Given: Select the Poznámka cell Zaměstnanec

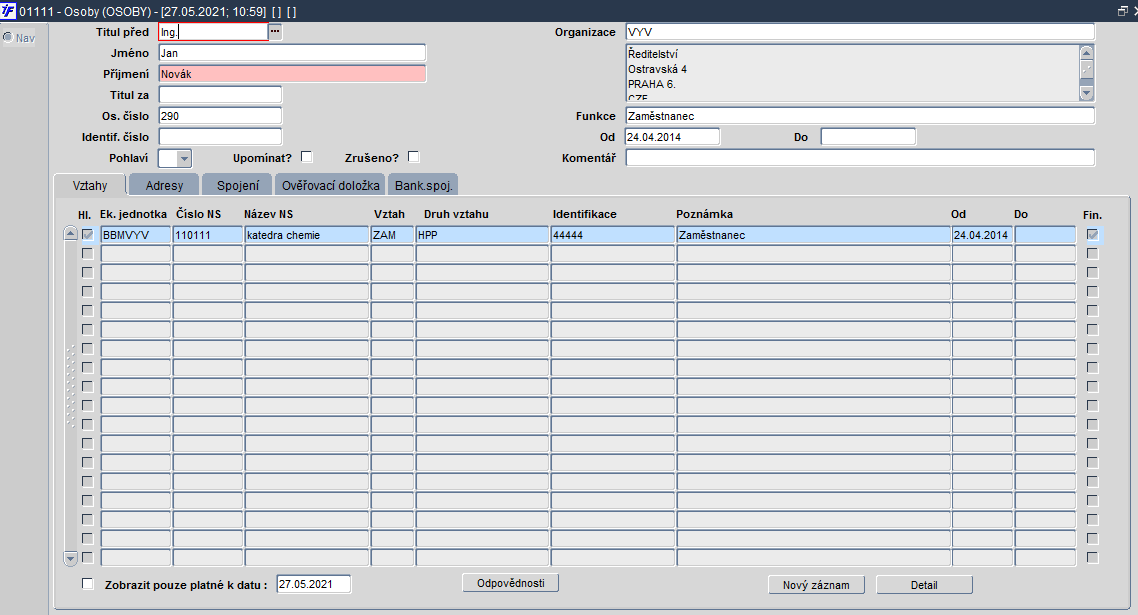Looking at the screenshot, I should click(814, 235).
